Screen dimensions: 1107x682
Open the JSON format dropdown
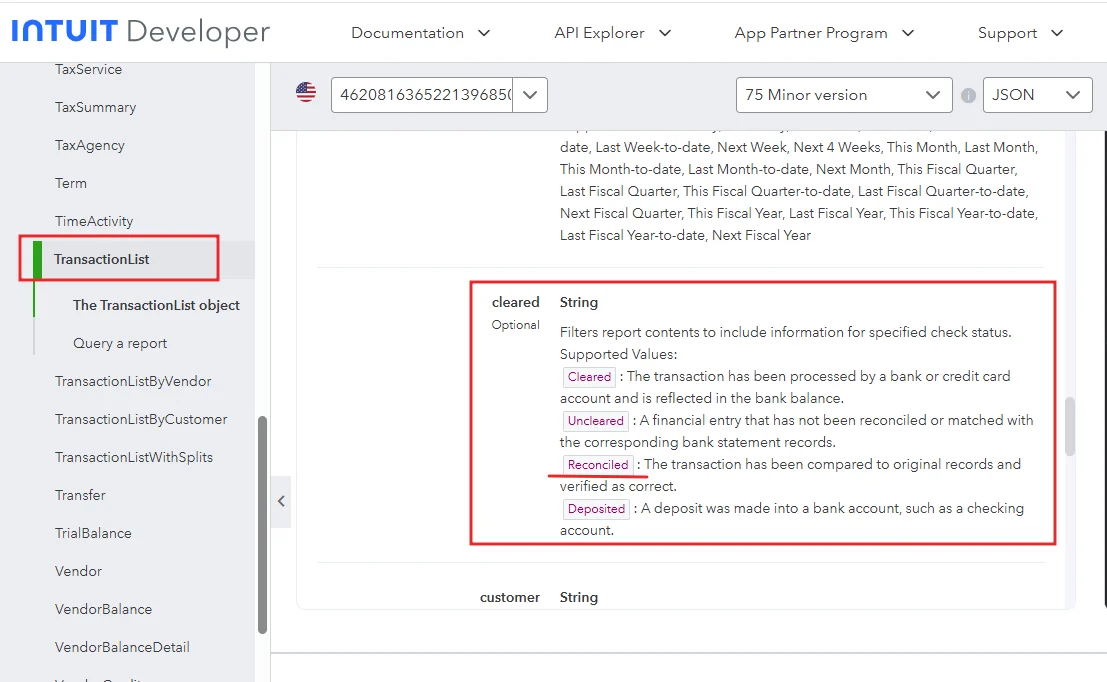1036,95
